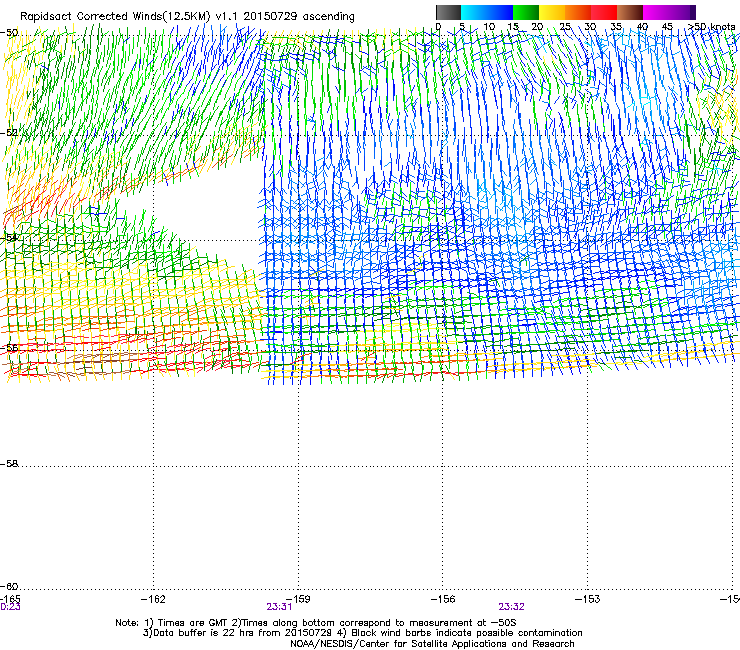The image size is (740, 650).
Task: Click the 'Times are GMT' note line
Action: pos(316,623)
